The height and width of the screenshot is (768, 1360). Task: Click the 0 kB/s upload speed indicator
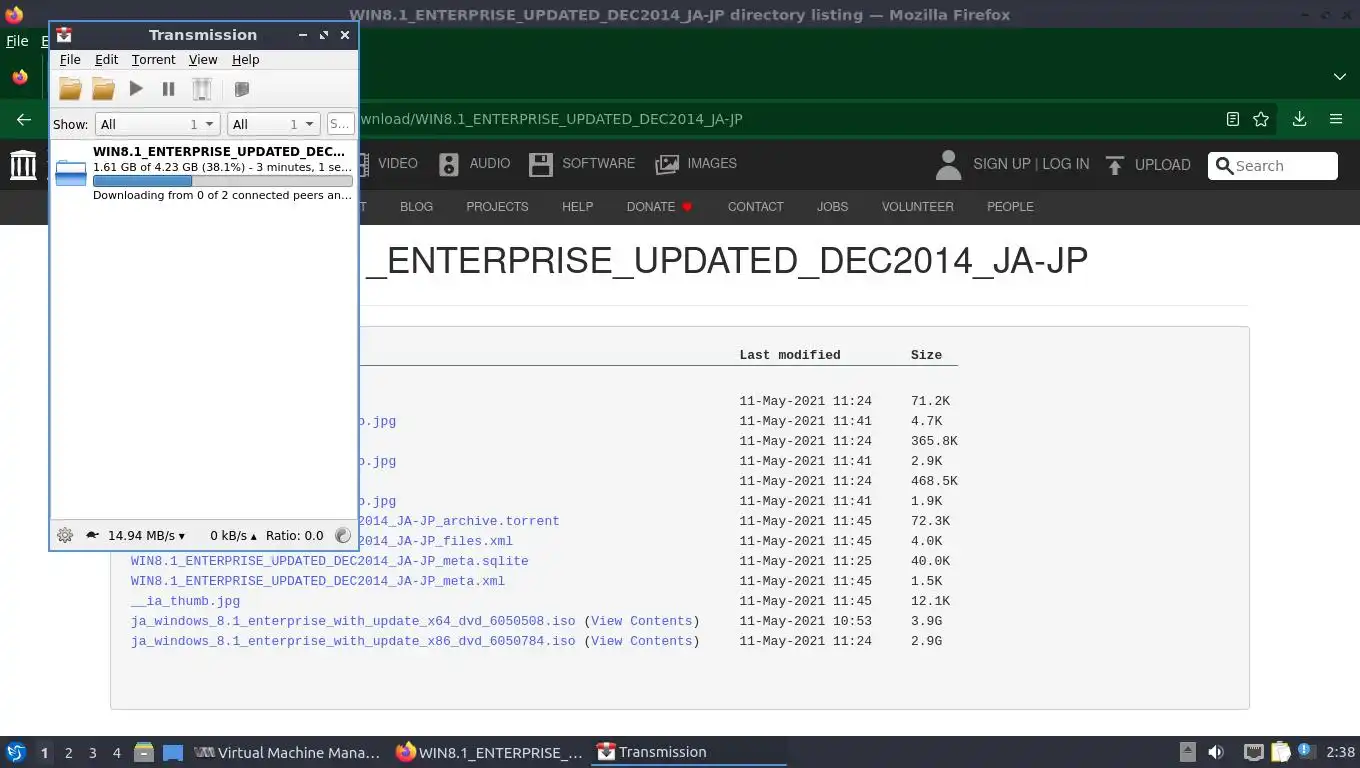tap(233, 535)
